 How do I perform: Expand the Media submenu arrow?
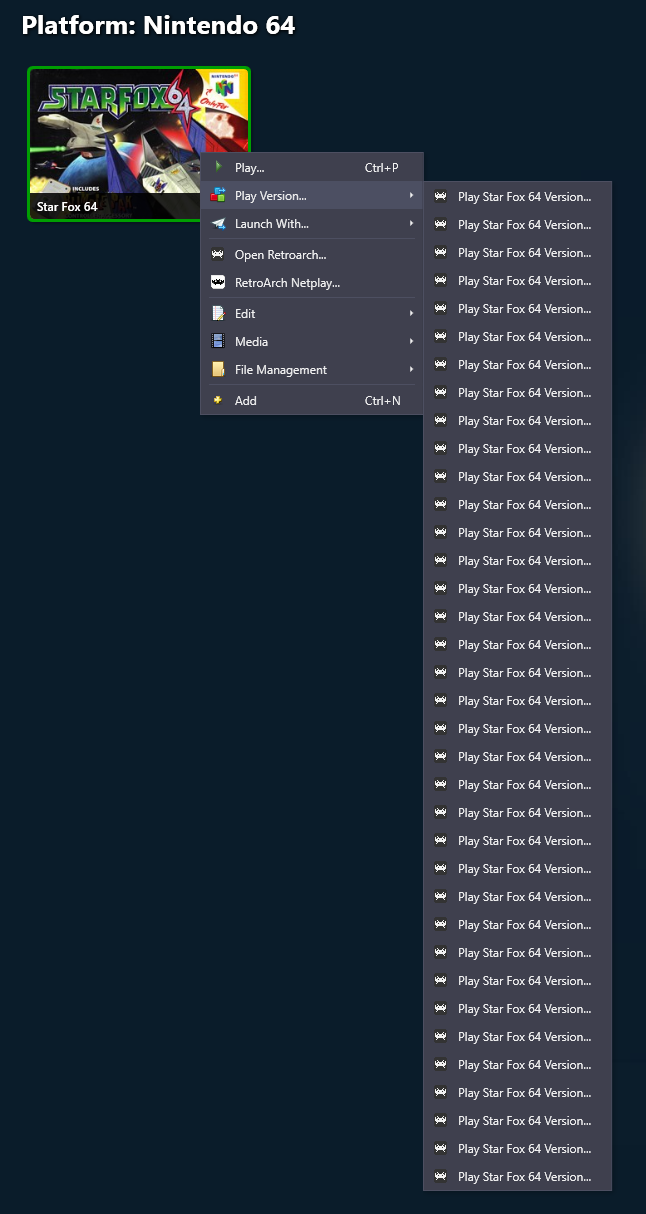(x=411, y=342)
